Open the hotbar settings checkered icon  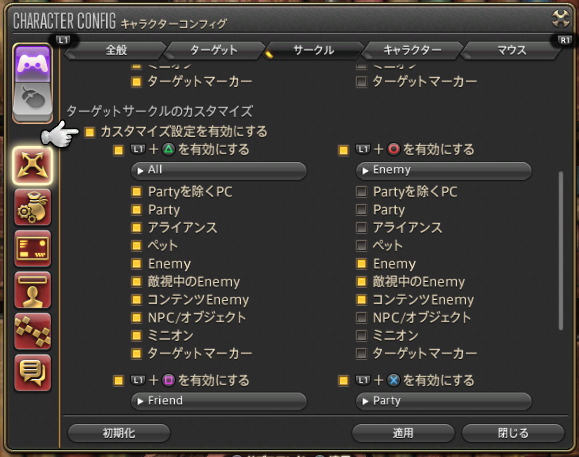pos(32,331)
